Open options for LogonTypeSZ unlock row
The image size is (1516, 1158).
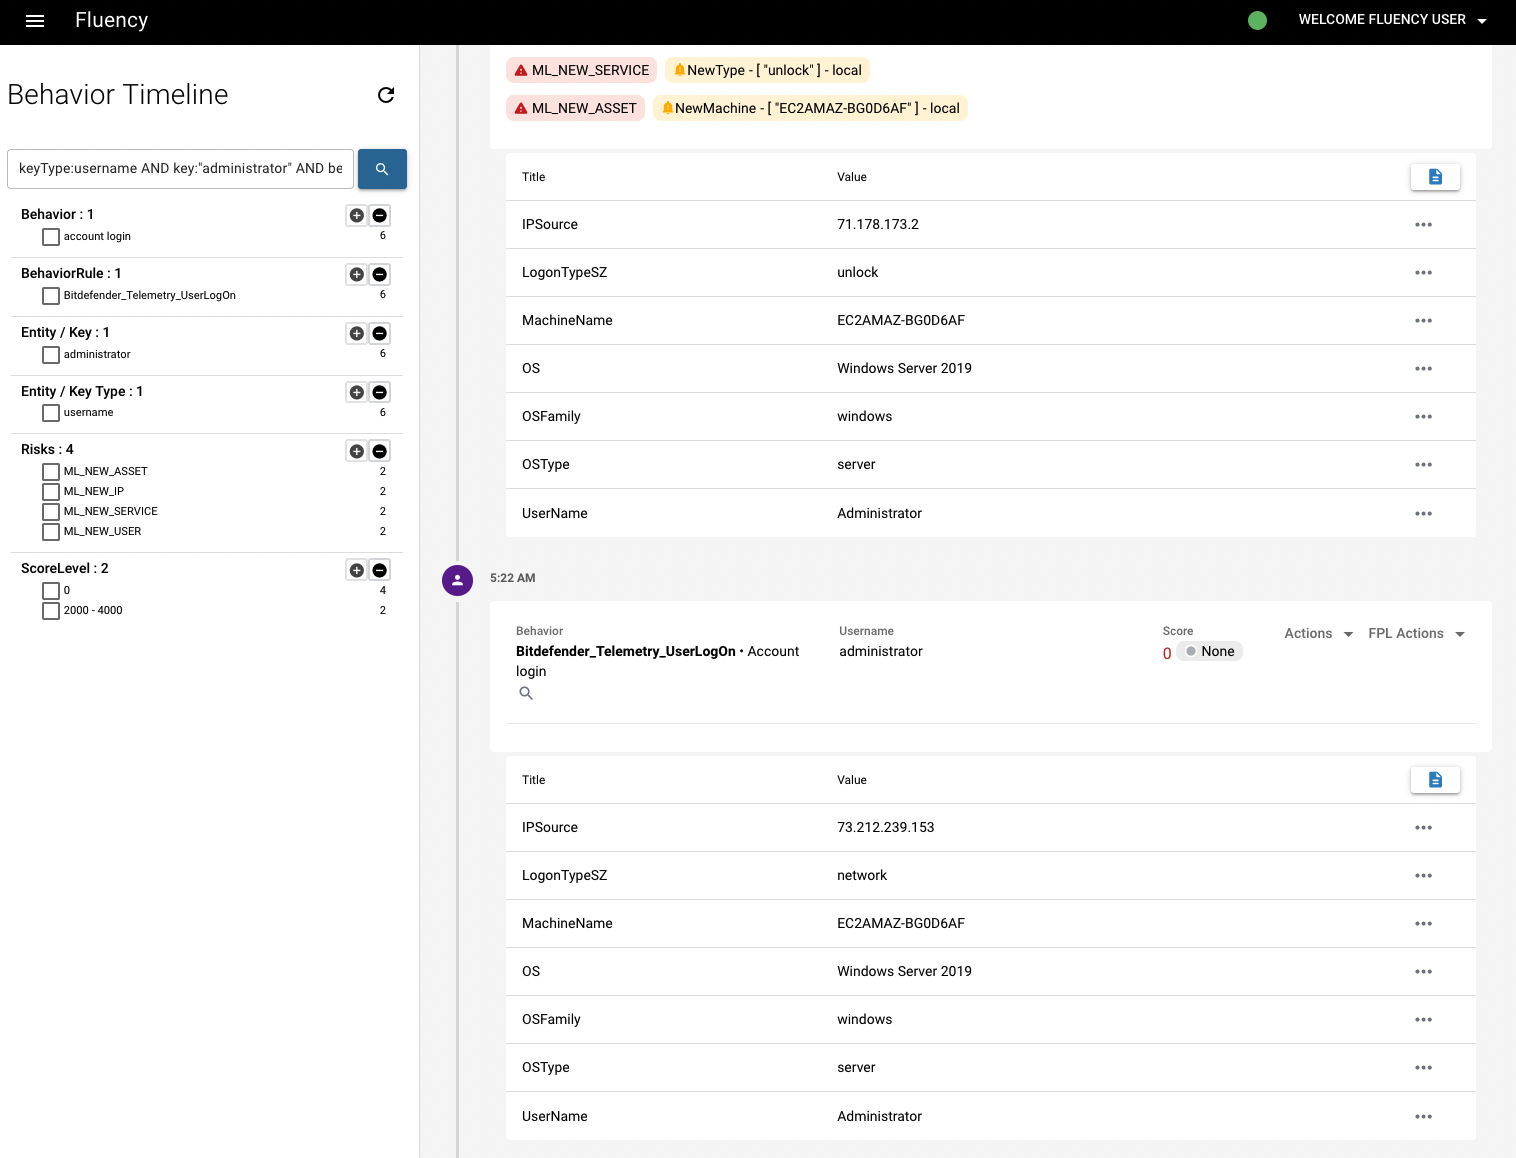pos(1424,273)
